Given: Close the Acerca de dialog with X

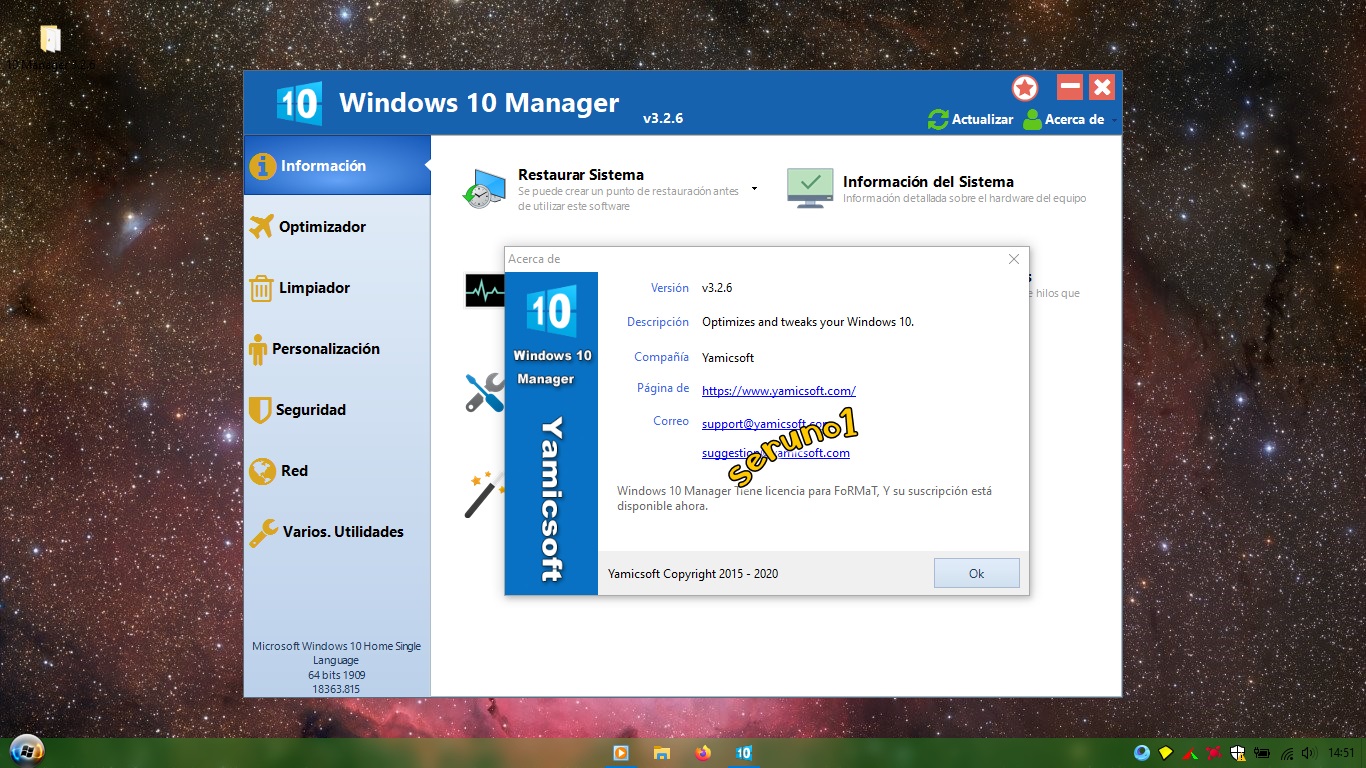Looking at the screenshot, I should pyautogui.click(x=1014, y=259).
